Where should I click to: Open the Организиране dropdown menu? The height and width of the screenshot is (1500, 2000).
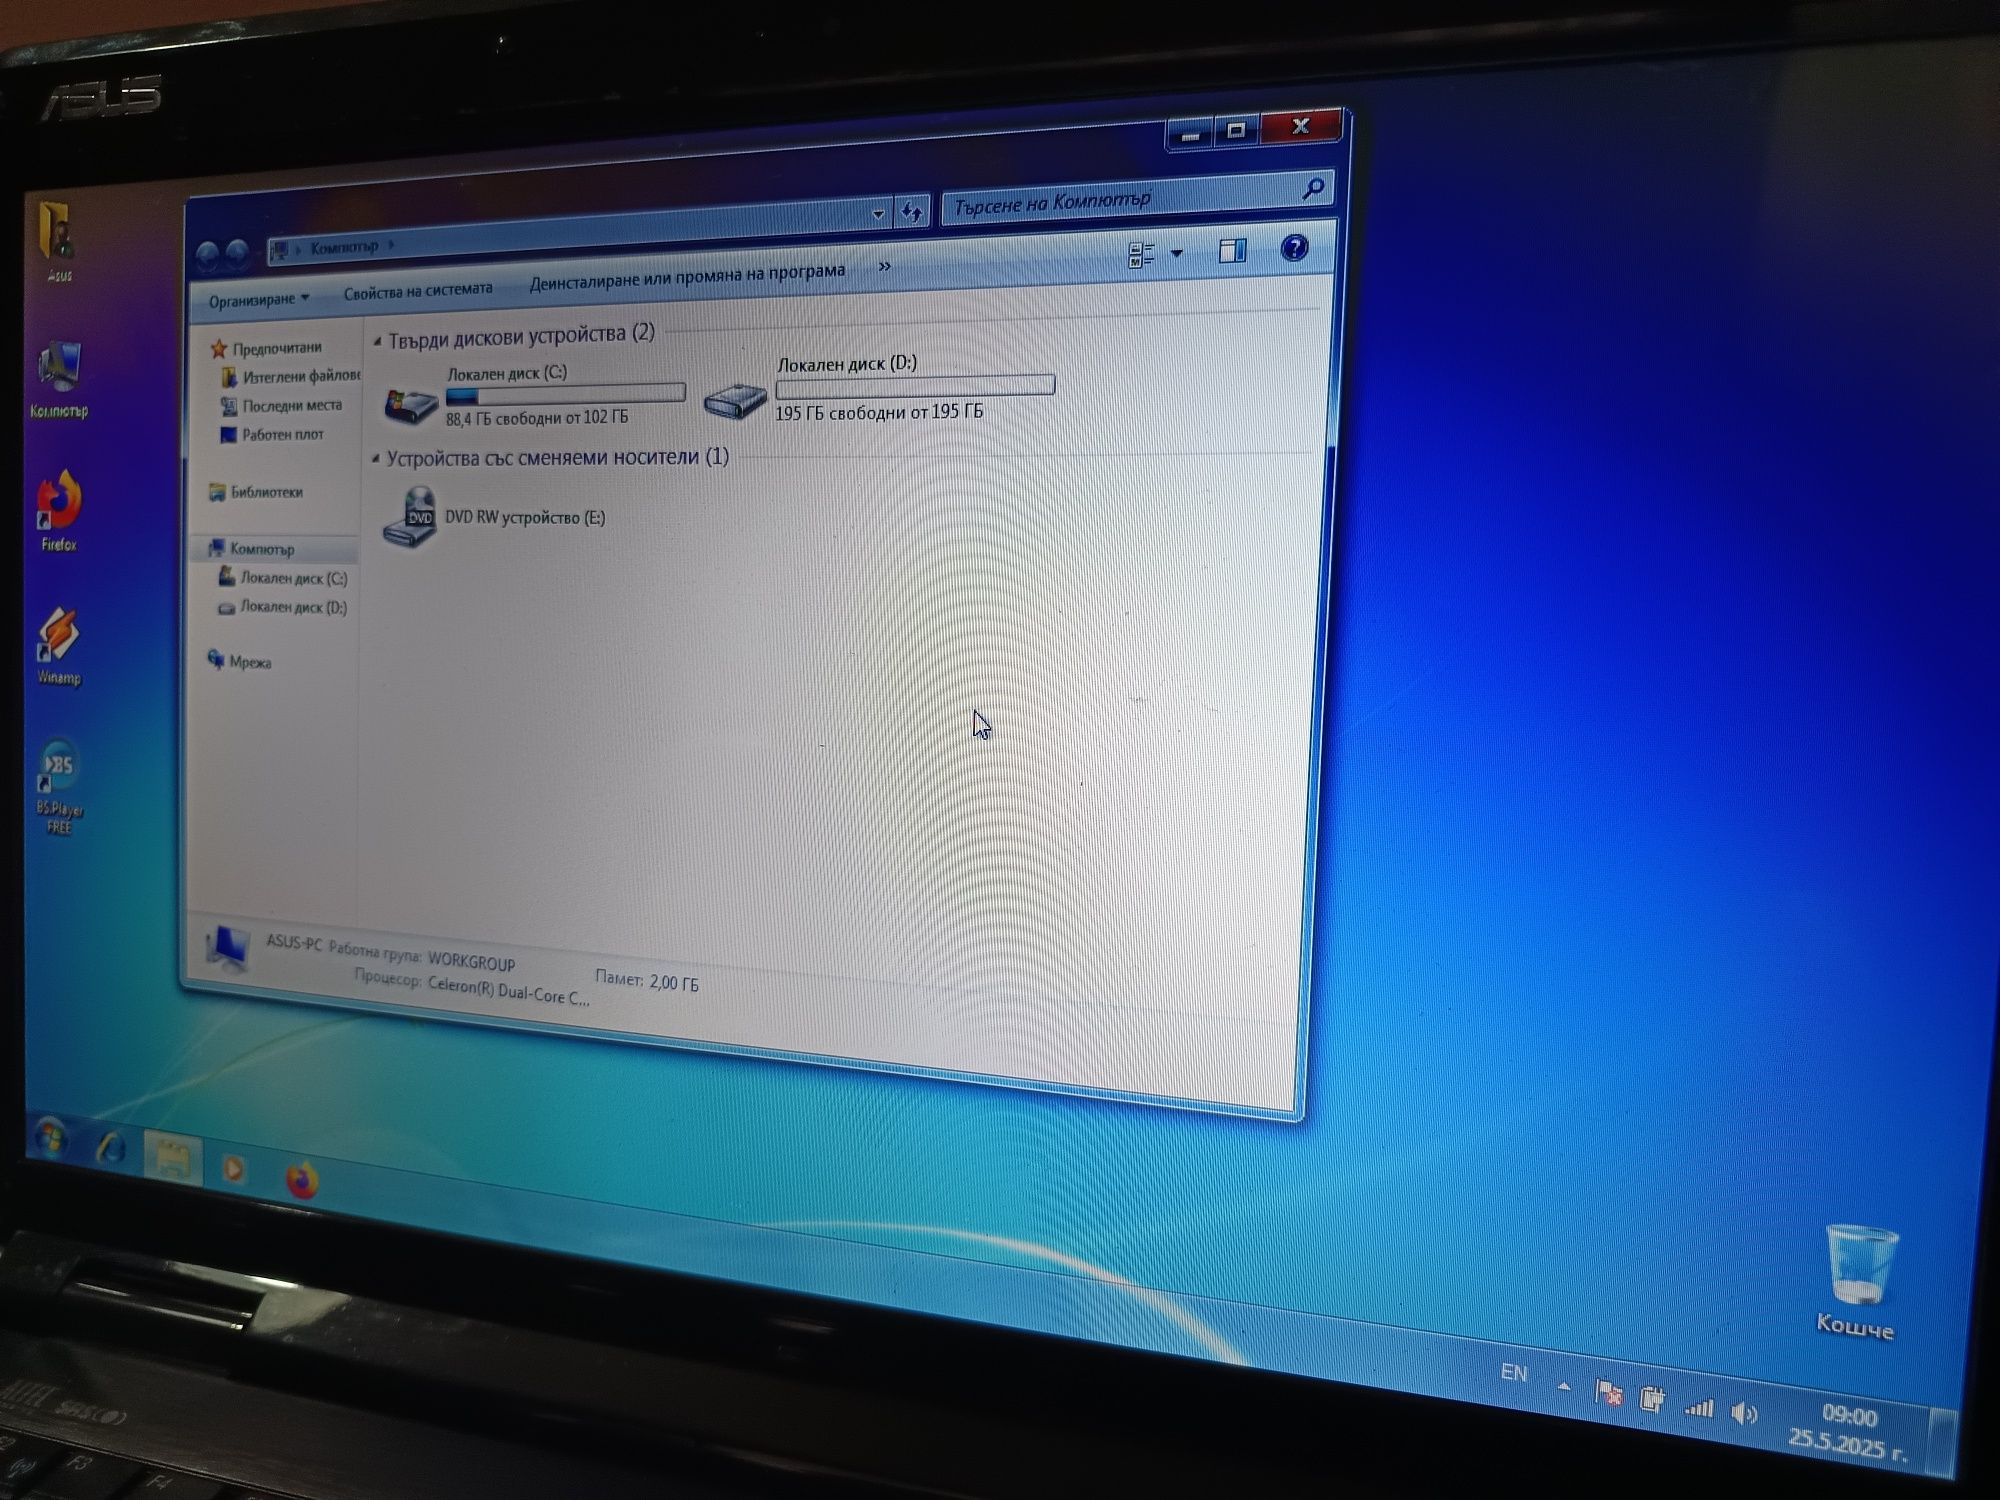tap(259, 299)
